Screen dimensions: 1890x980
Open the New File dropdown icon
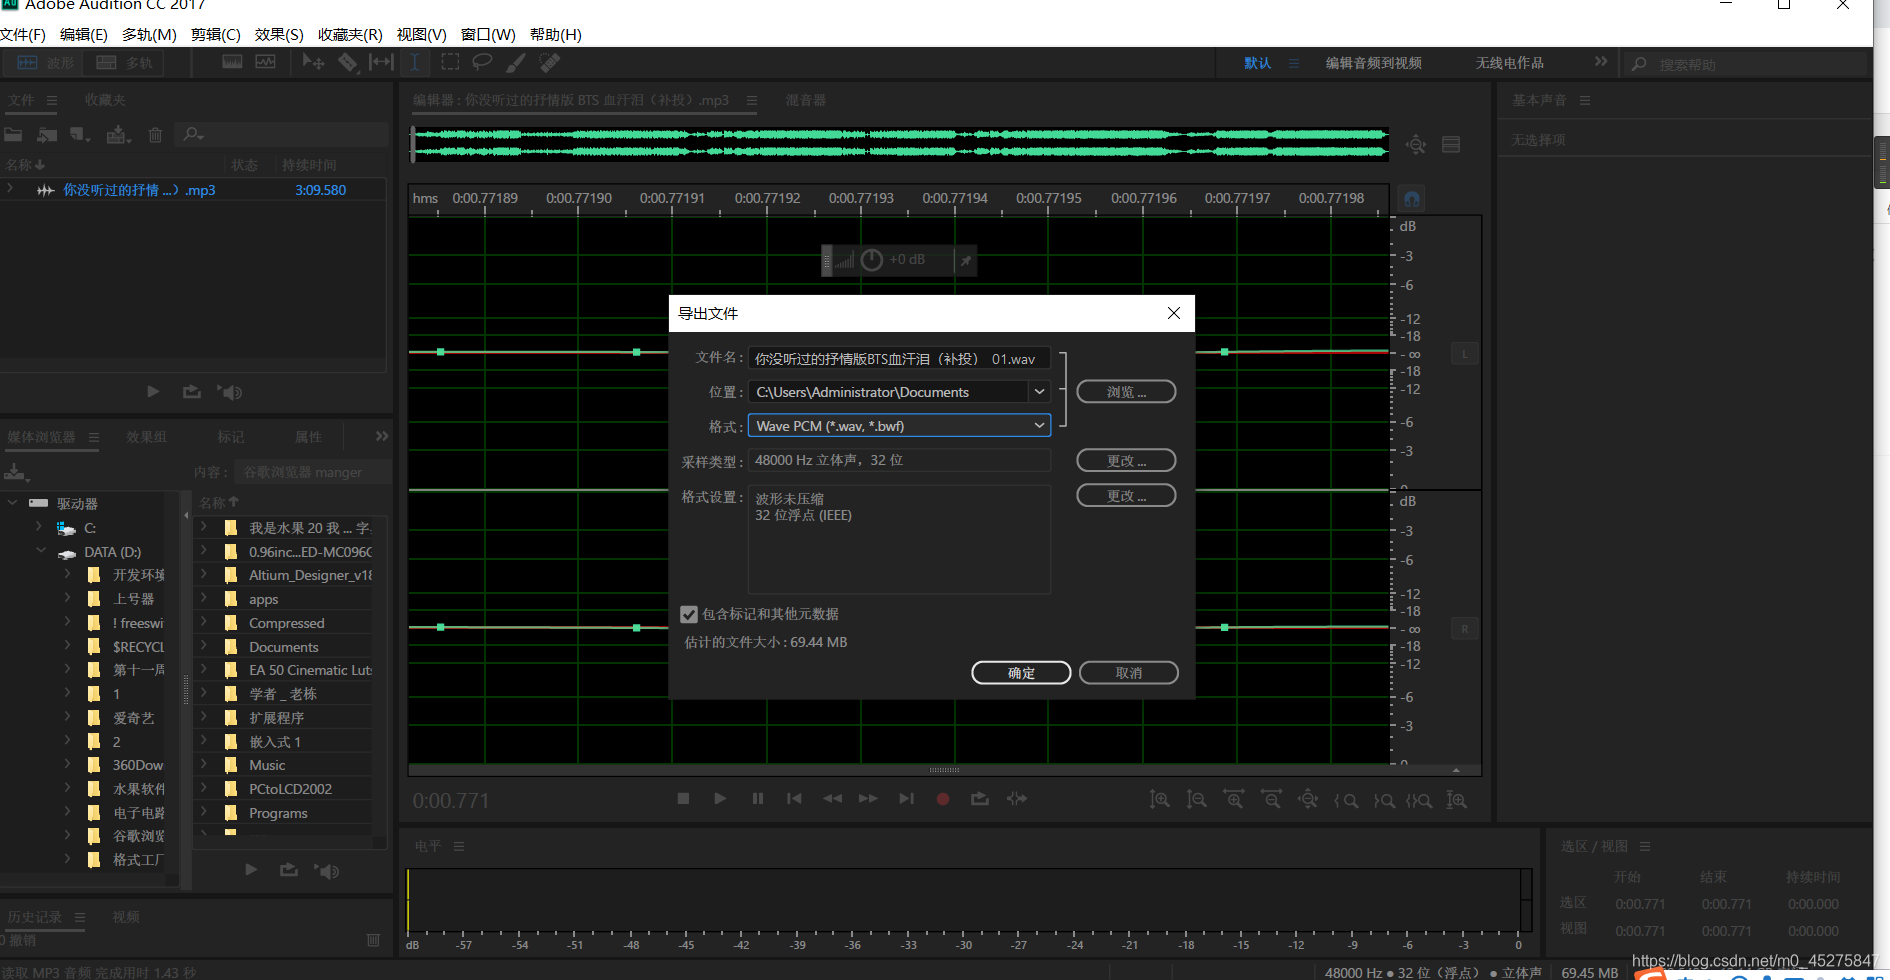81,134
